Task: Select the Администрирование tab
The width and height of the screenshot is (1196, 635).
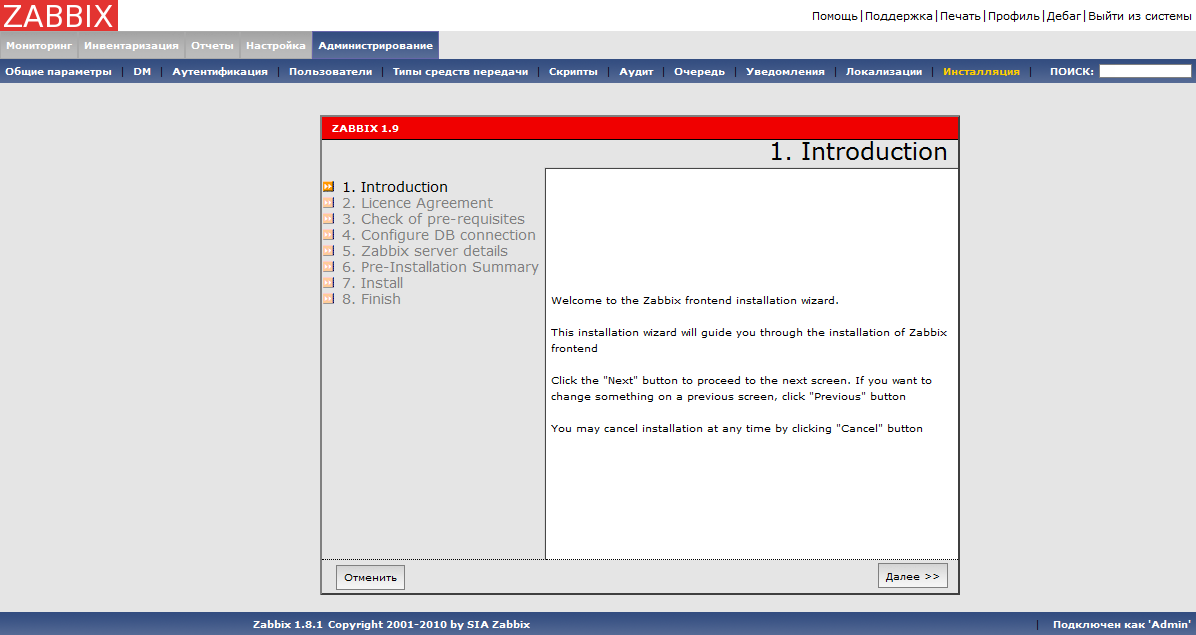Action: [375, 46]
